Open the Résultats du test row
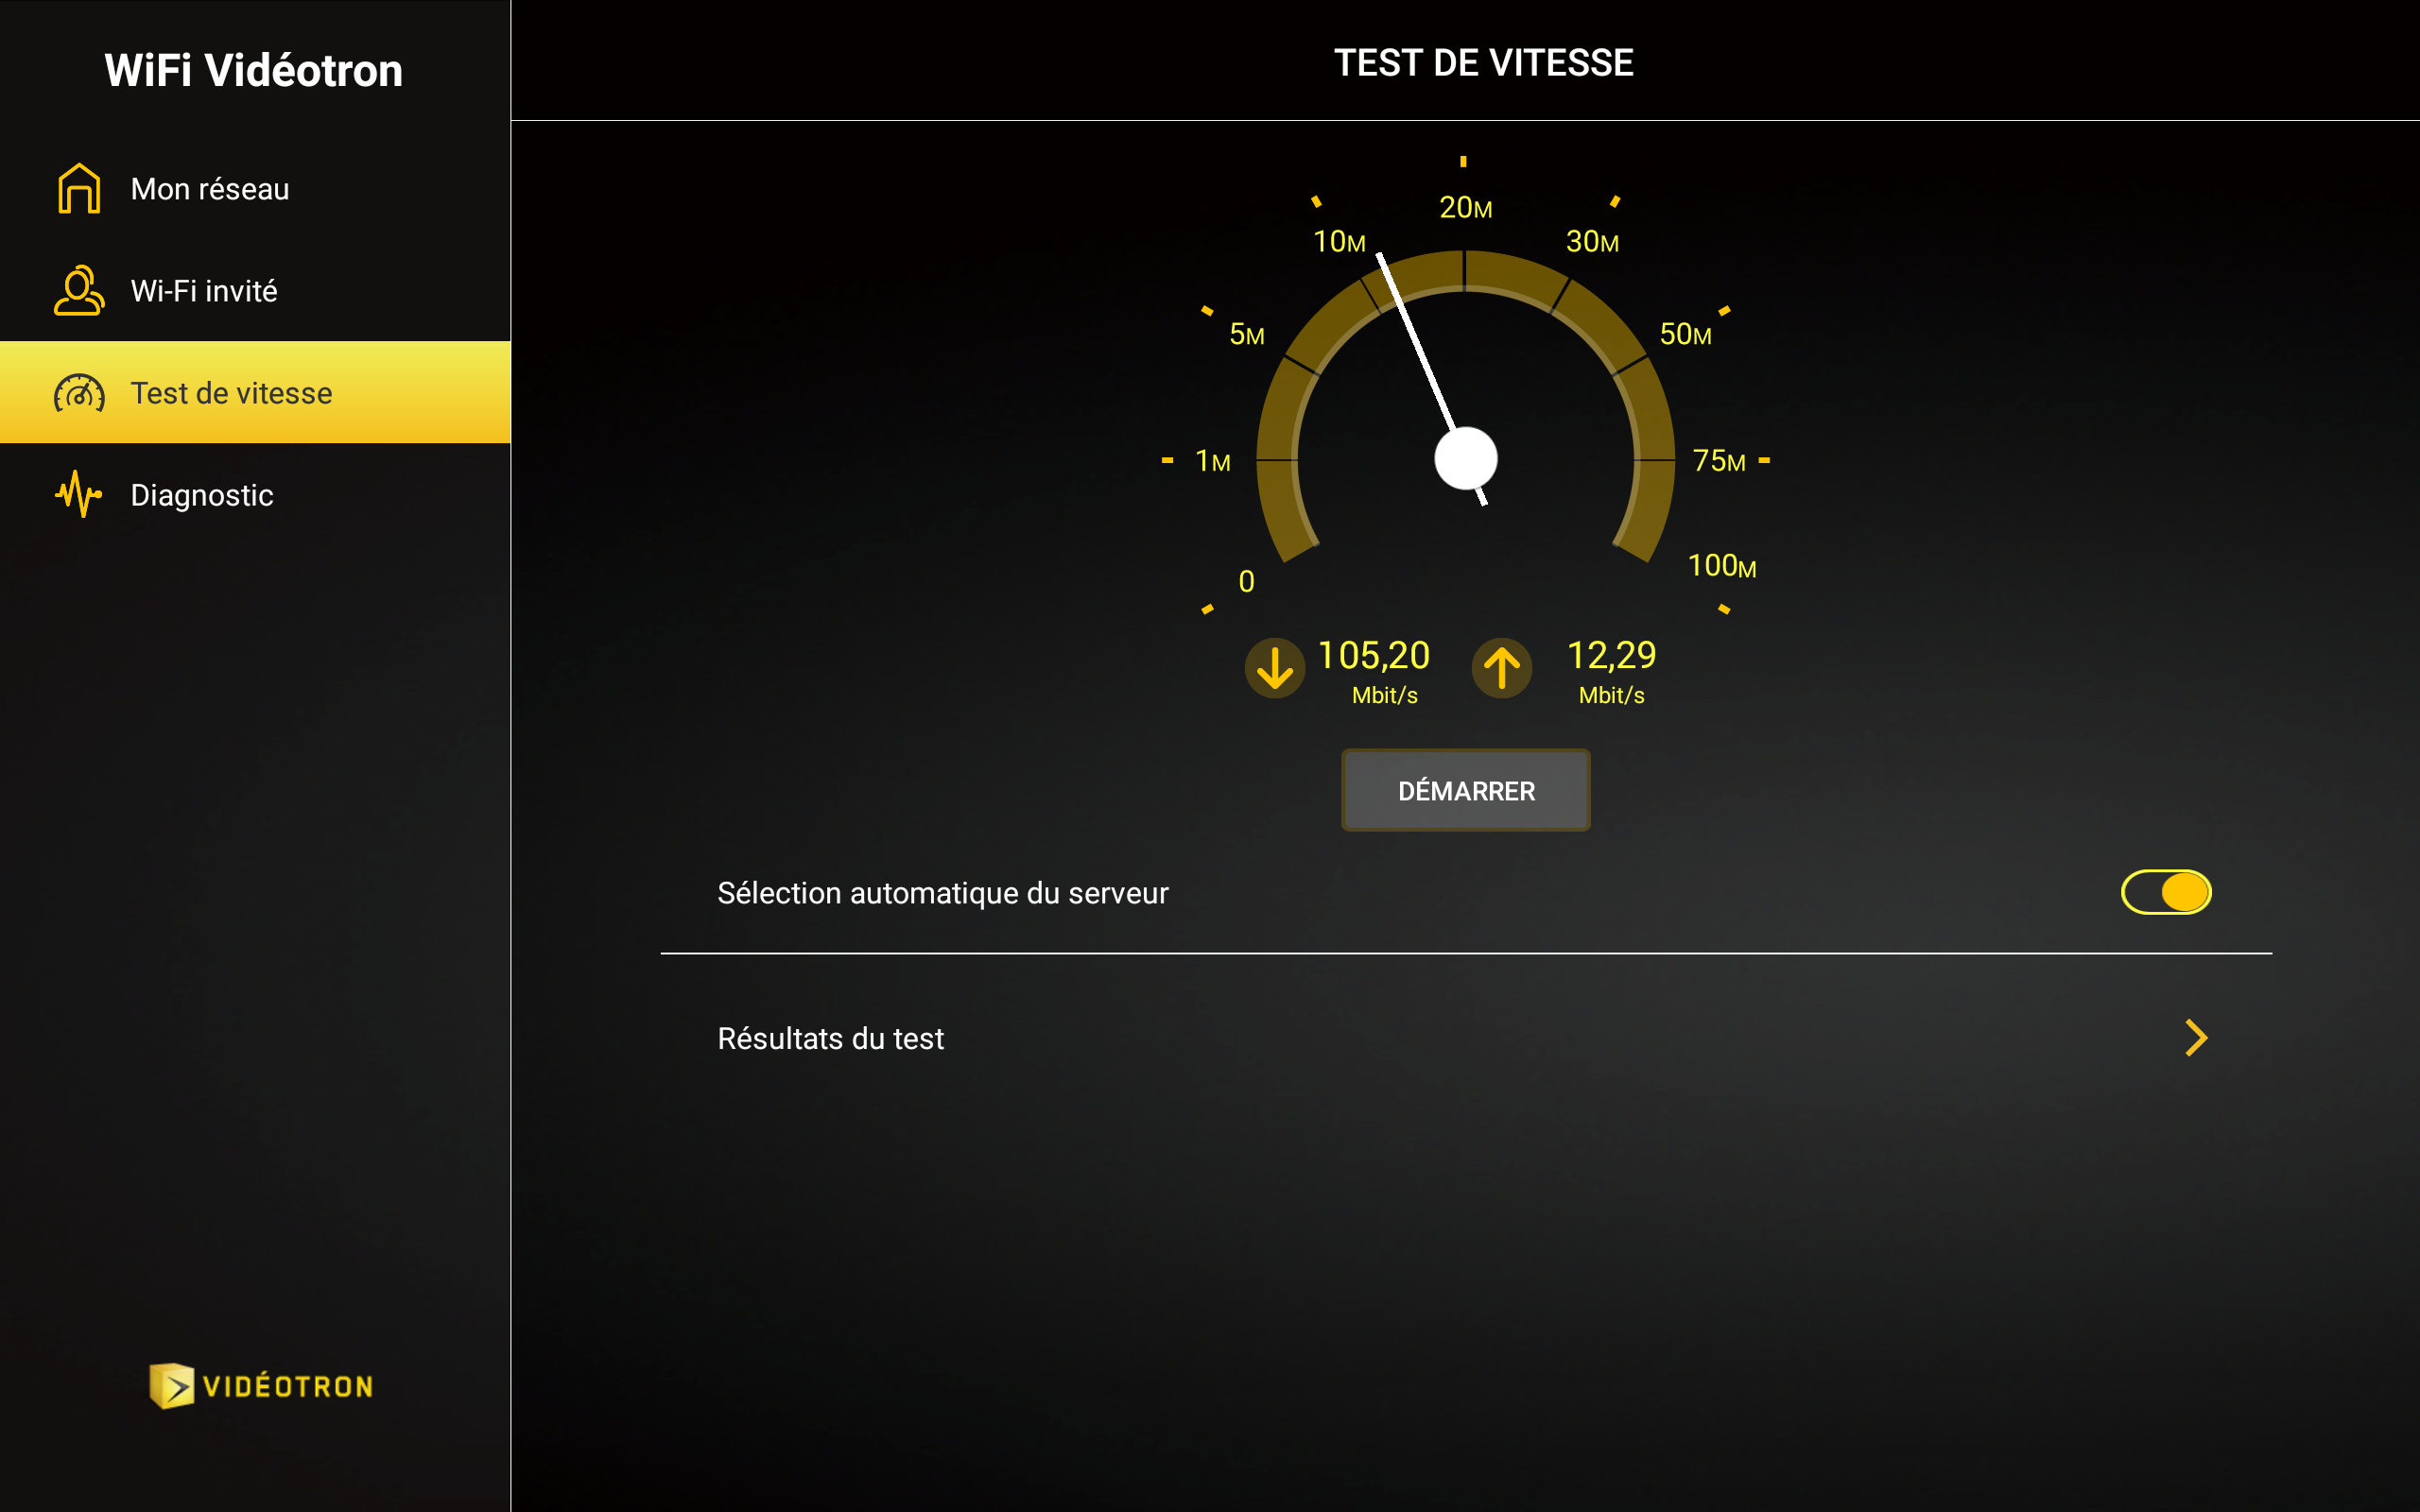Viewport: 2420px width, 1512px height. point(1466,1038)
